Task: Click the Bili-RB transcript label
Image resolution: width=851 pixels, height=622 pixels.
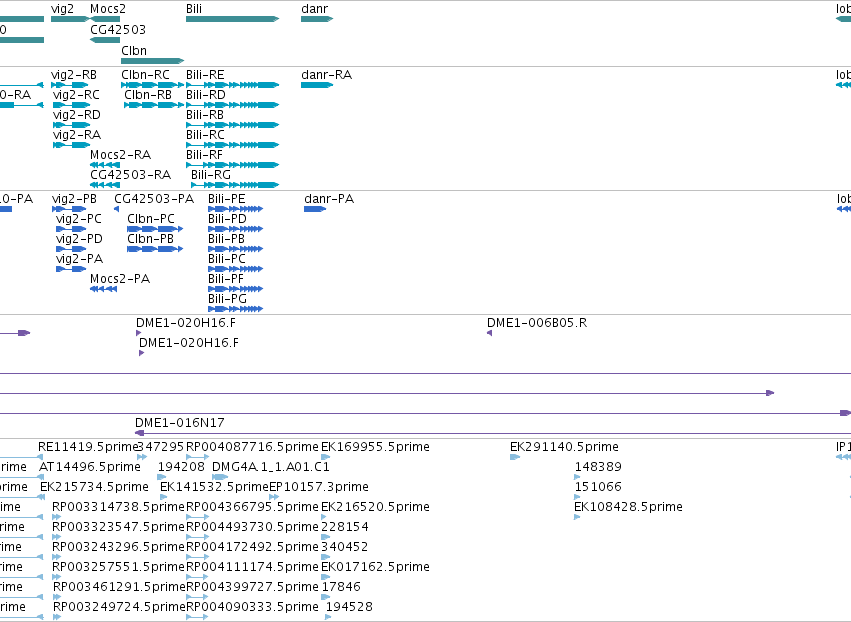Action: coord(205,115)
